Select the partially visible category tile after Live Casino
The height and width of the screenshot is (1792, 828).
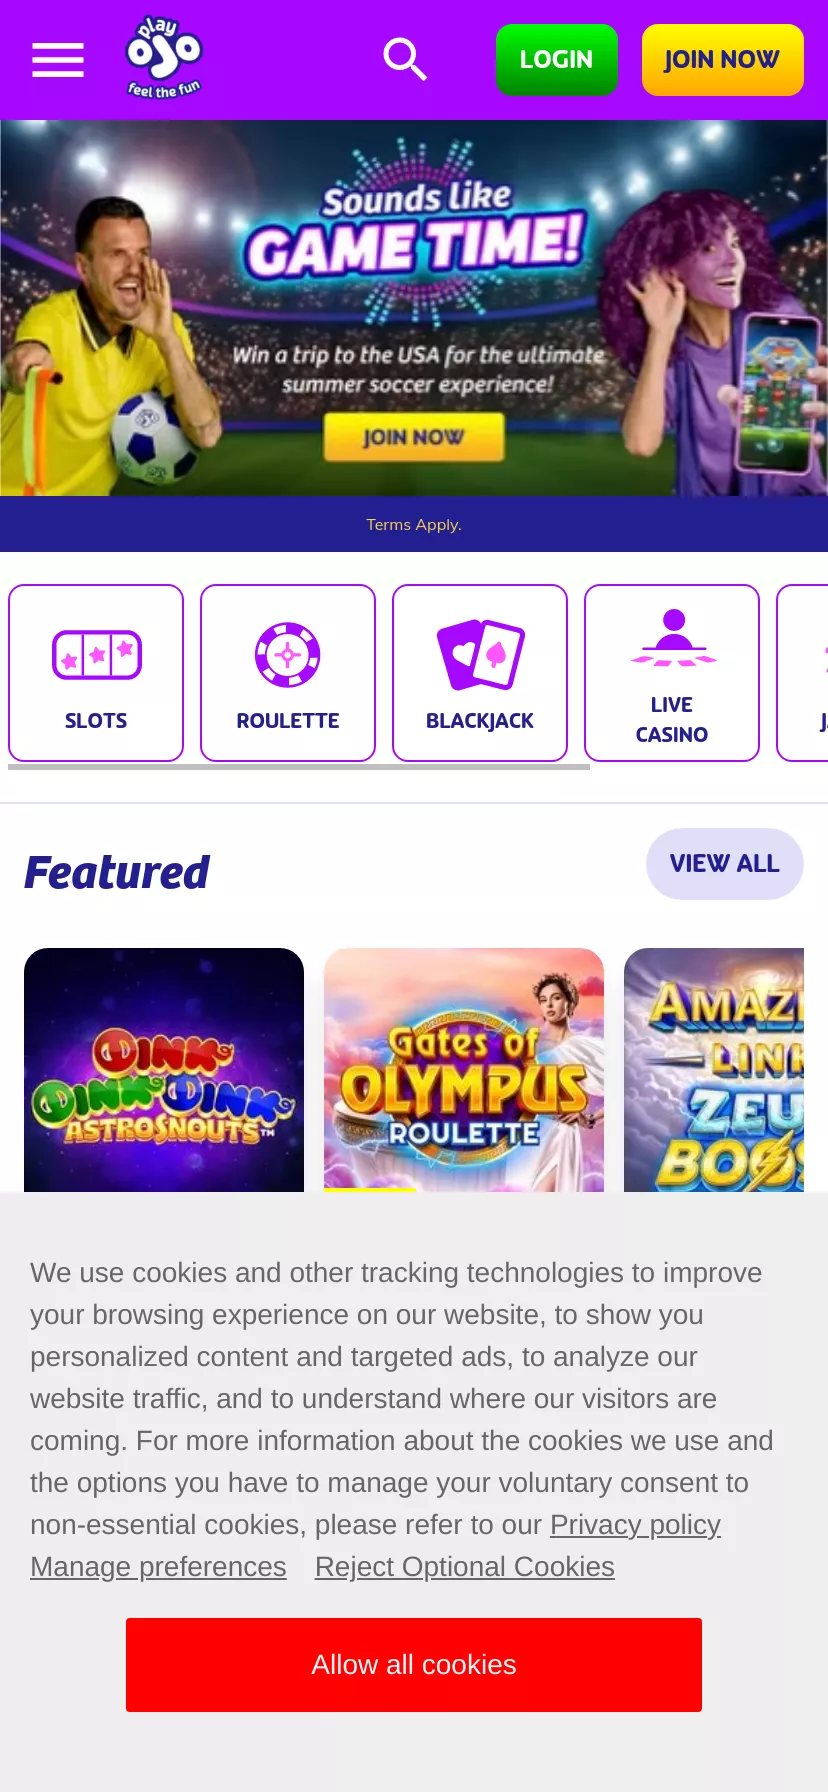click(x=803, y=673)
